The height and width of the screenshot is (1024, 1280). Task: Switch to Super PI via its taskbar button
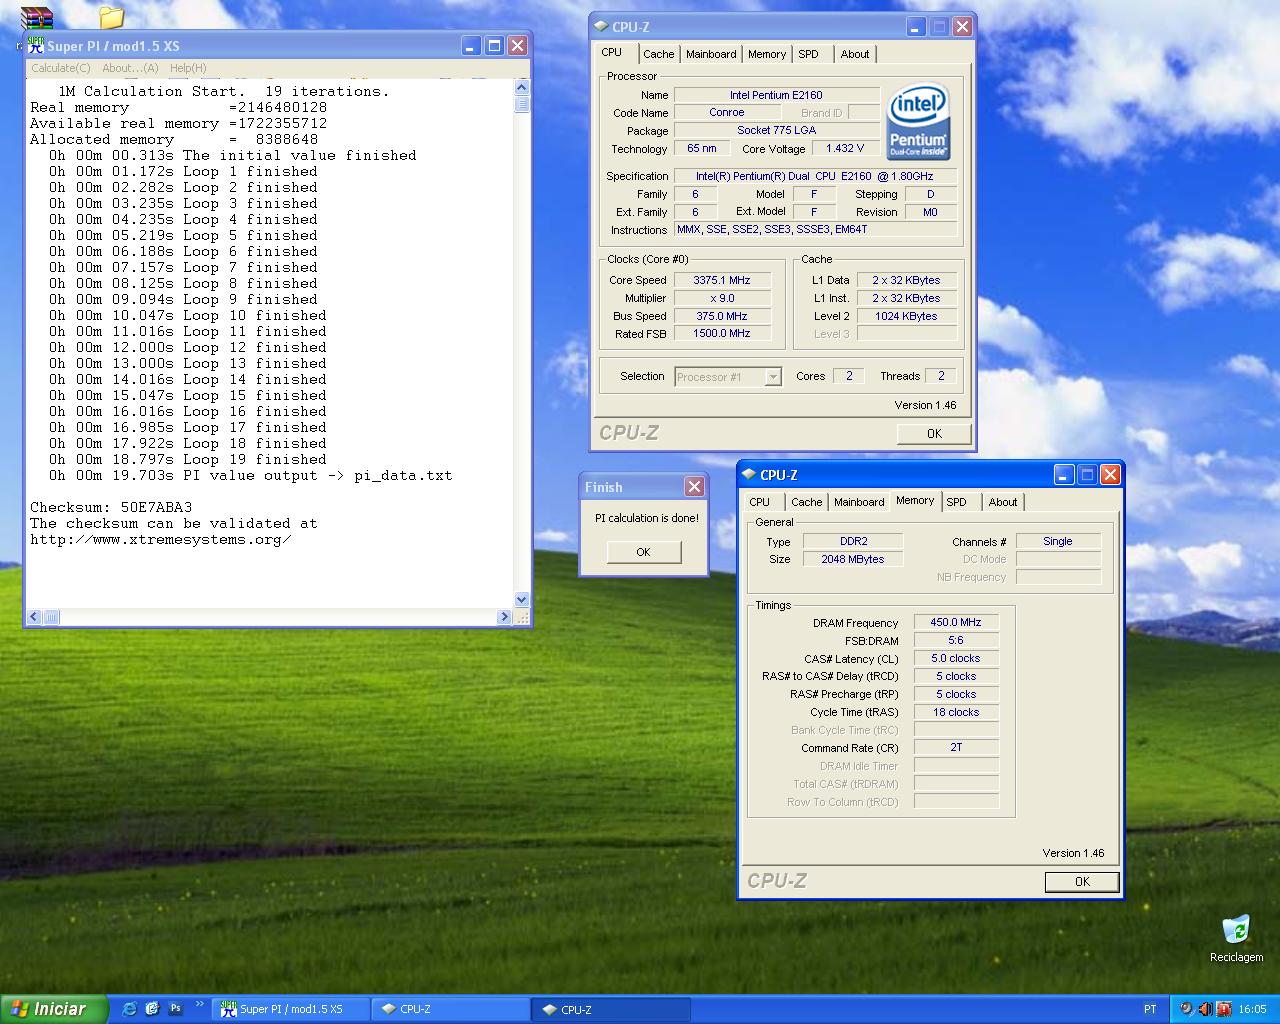pos(291,1009)
